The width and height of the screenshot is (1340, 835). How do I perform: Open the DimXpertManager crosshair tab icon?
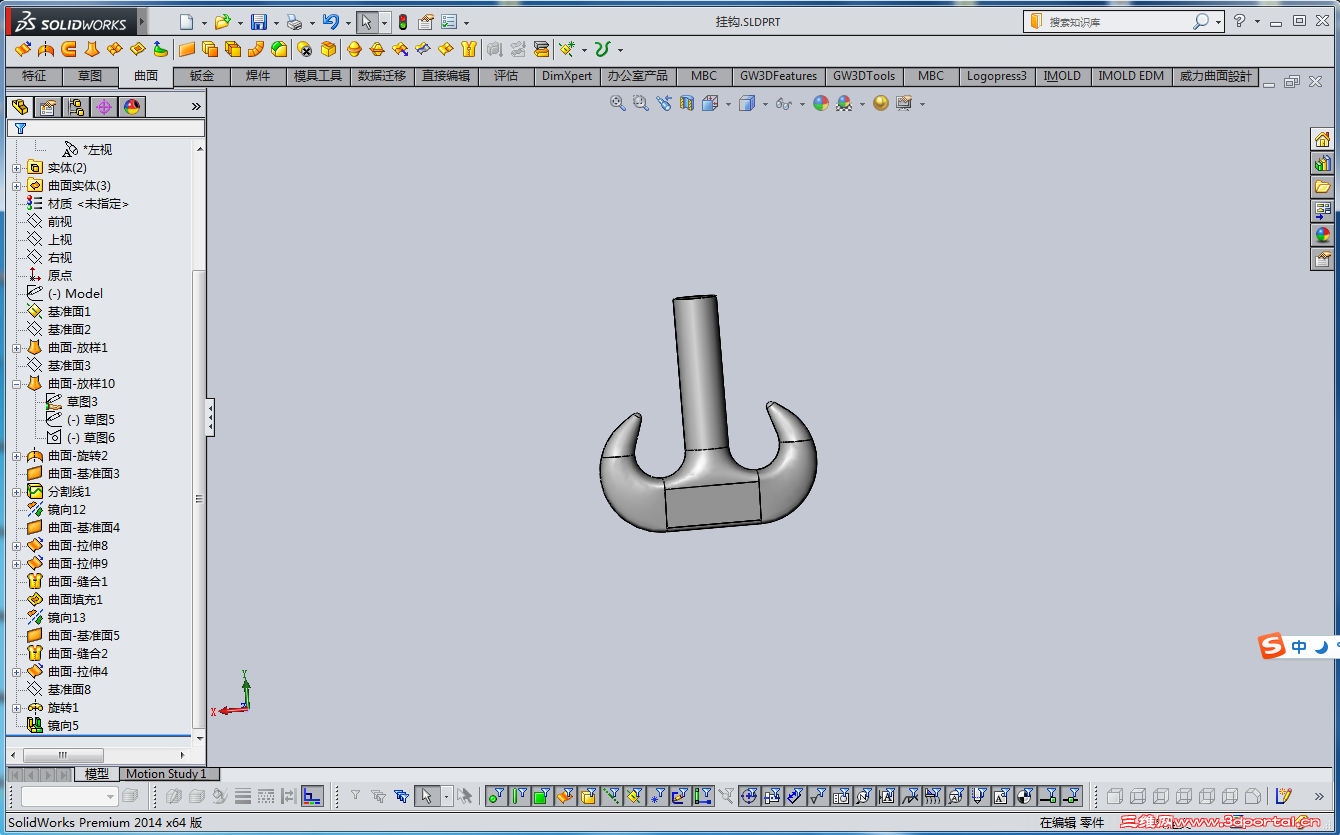(x=104, y=107)
